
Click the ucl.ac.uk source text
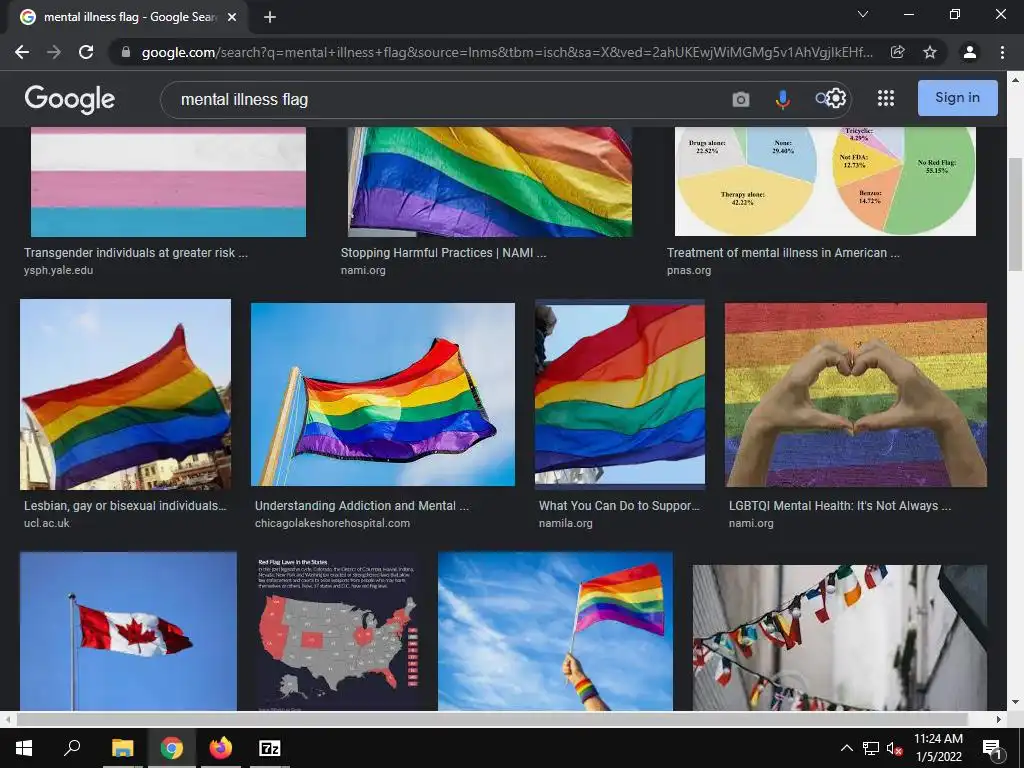pyautogui.click(x=46, y=523)
